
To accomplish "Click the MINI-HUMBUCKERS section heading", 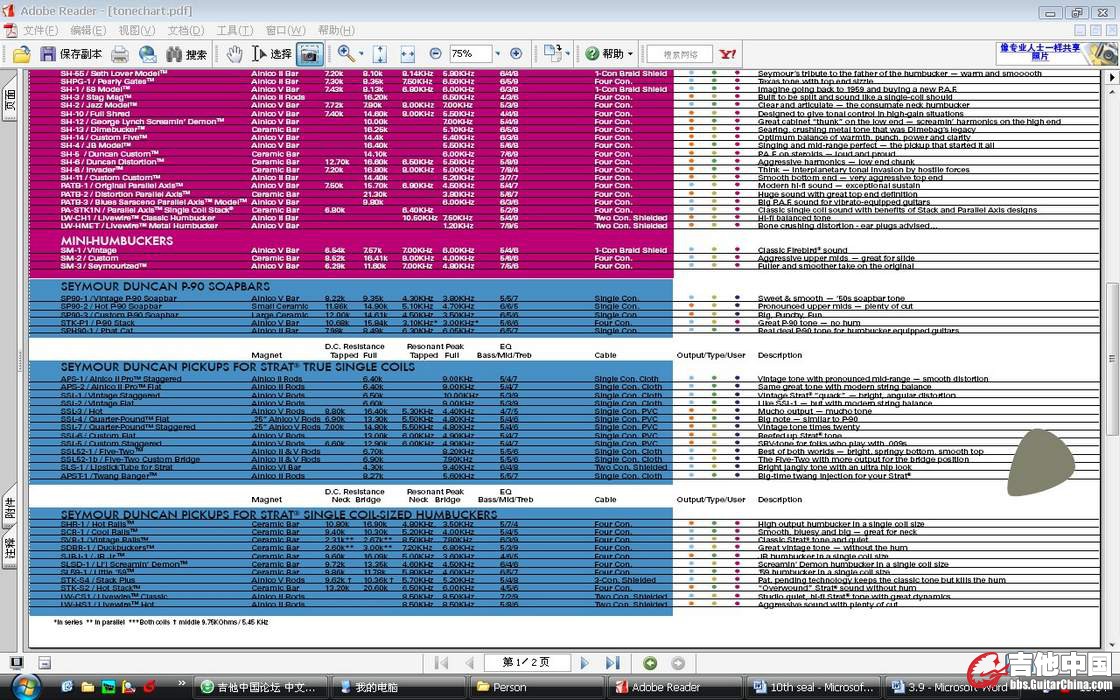I will (x=116, y=241).
